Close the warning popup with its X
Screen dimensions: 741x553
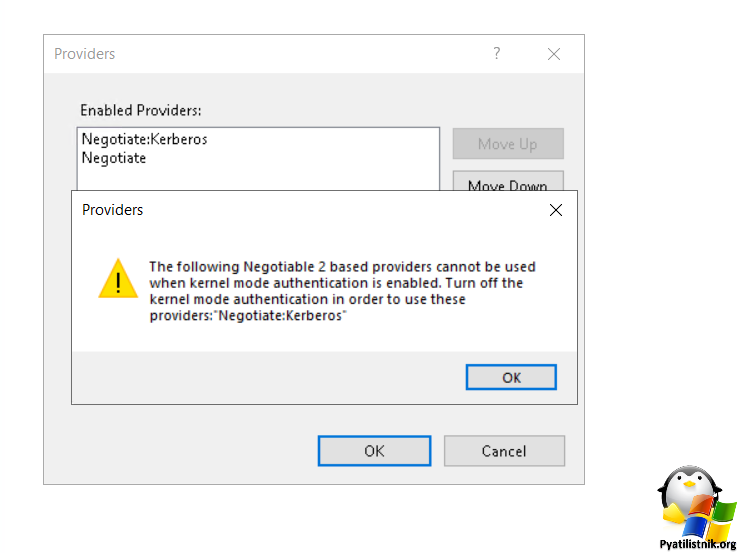click(556, 210)
